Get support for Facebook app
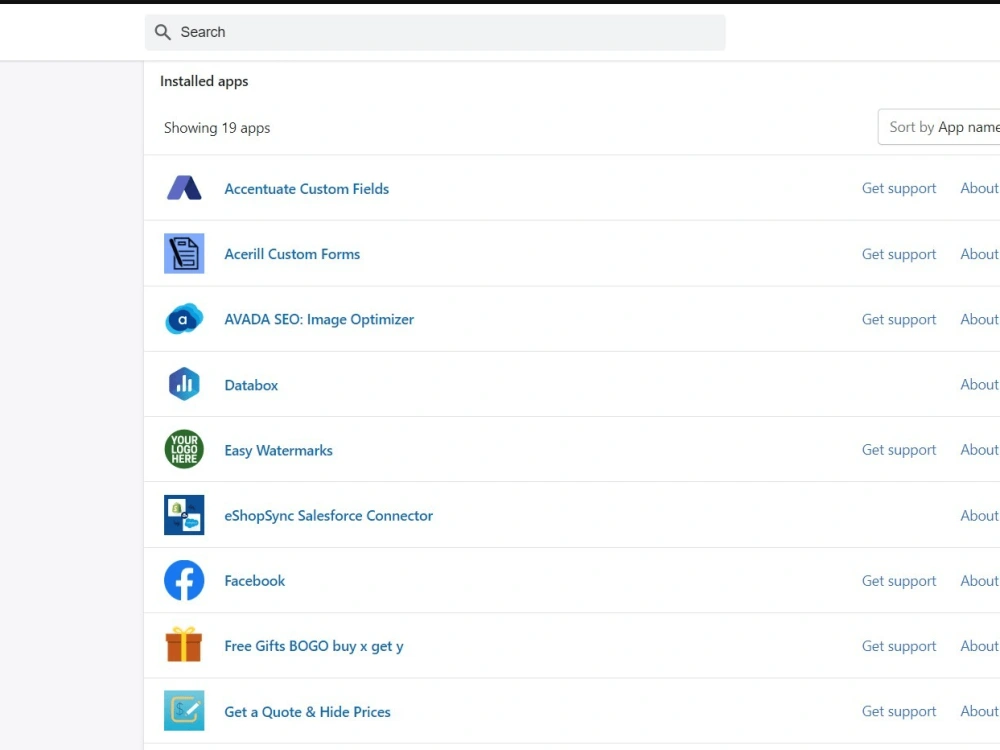 click(x=899, y=580)
